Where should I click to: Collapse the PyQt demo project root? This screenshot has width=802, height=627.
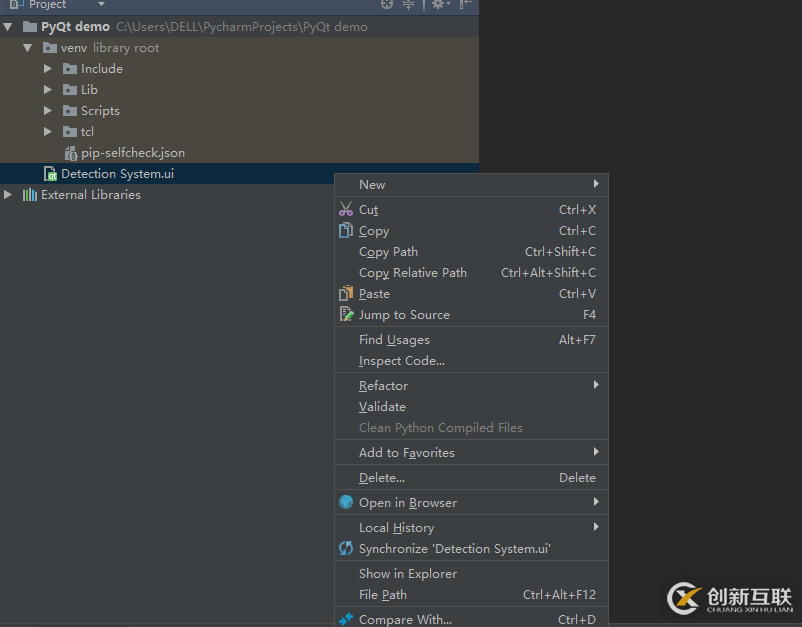[x=8, y=27]
